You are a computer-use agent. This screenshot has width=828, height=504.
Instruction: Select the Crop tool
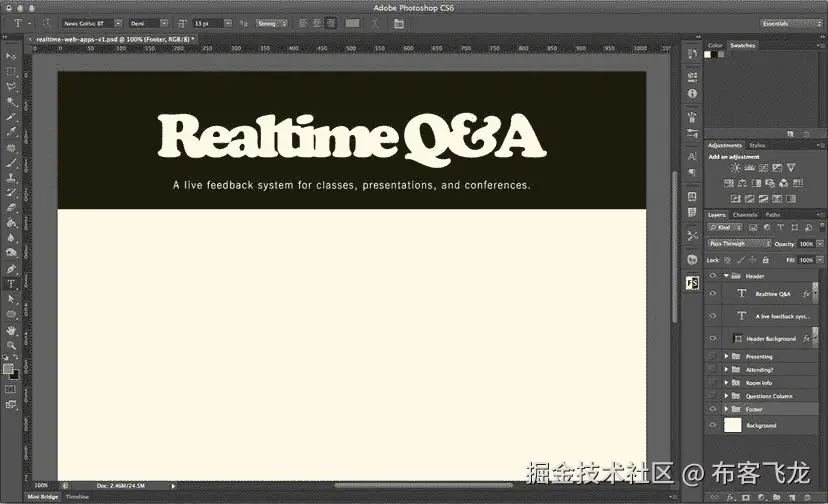tap(11, 117)
